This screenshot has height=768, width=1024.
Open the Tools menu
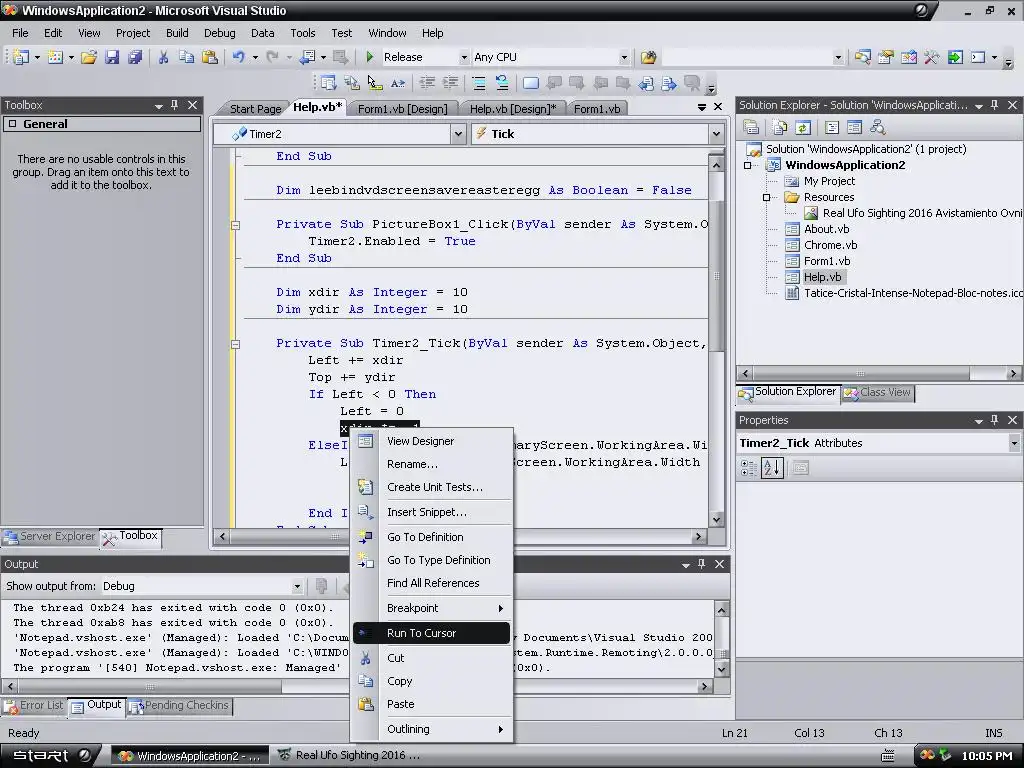(x=302, y=33)
